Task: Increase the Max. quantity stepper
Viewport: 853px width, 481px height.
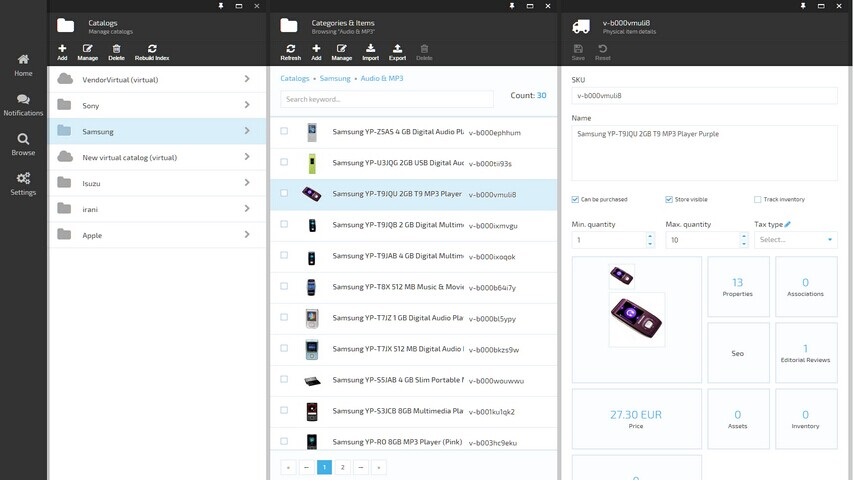Action: coord(744,236)
